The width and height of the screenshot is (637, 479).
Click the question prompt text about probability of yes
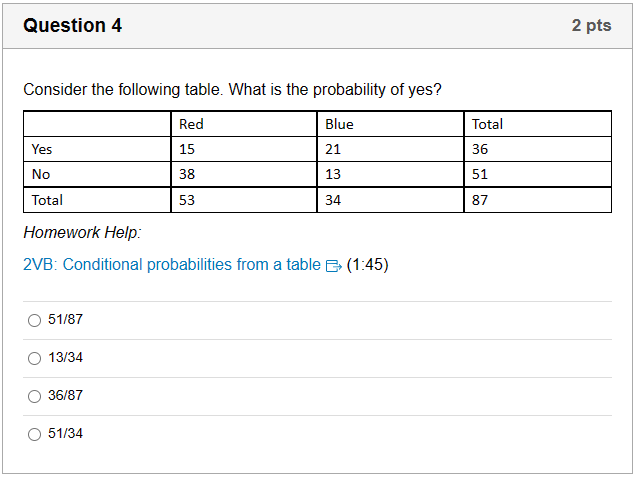tap(232, 89)
